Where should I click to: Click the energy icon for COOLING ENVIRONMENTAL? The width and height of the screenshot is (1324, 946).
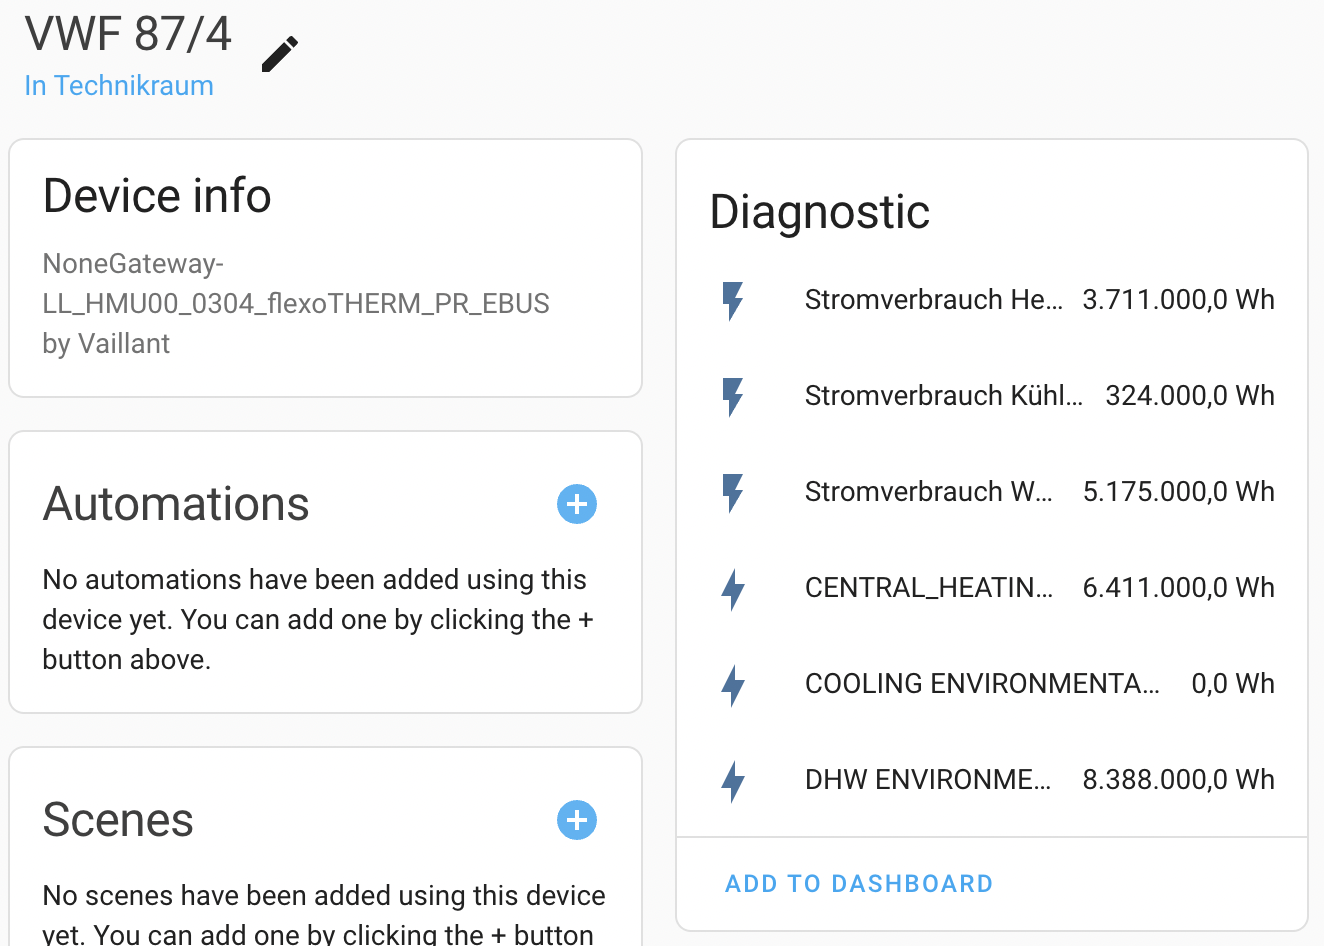pyautogui.click(x=733, y=685)
